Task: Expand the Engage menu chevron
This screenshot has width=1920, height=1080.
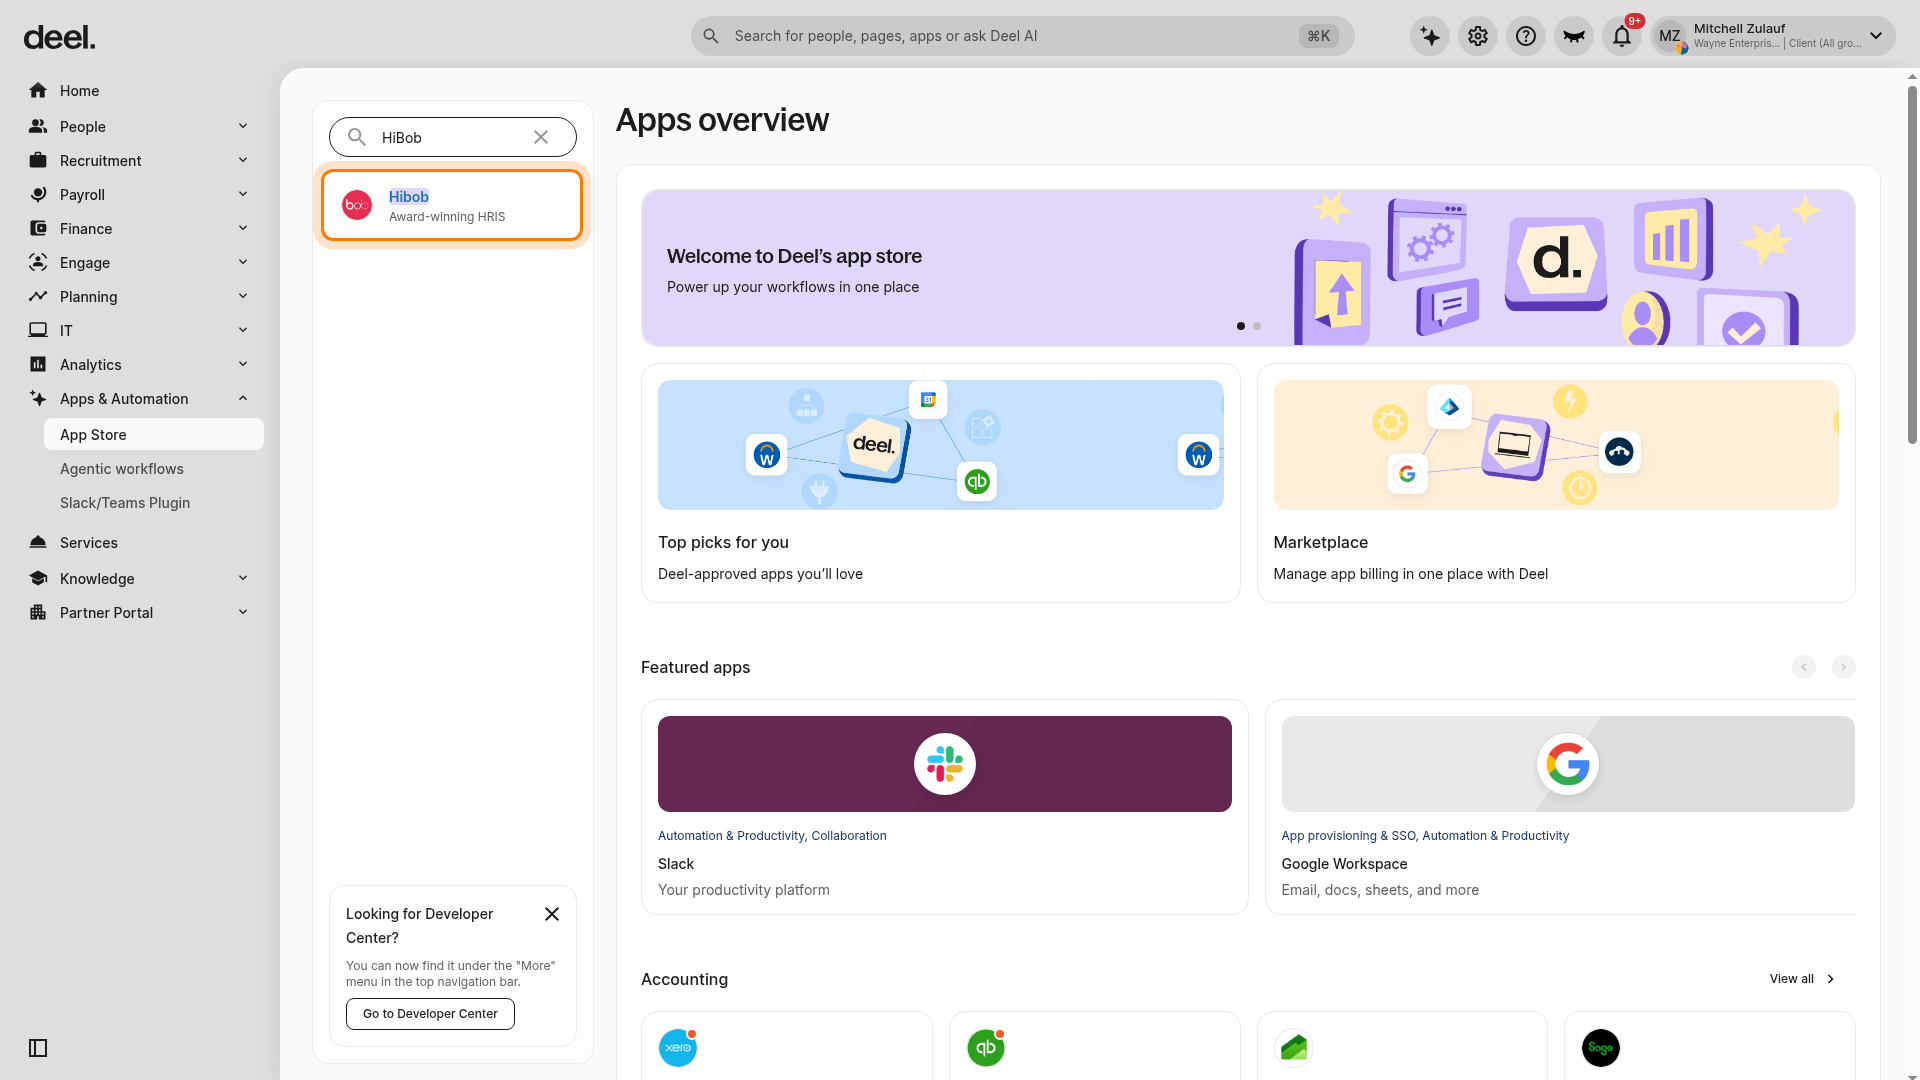Action: (243, 262)
